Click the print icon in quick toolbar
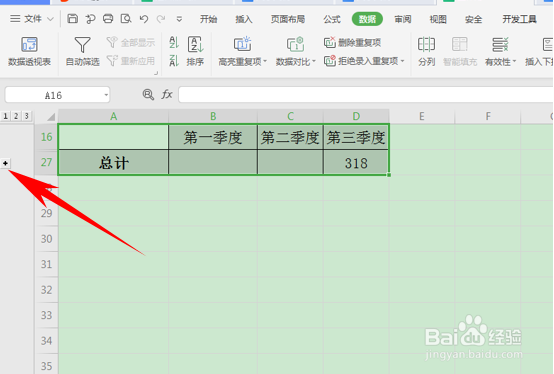Image resolution: width=554 pixels, height=374 pixels. point(108,18)
